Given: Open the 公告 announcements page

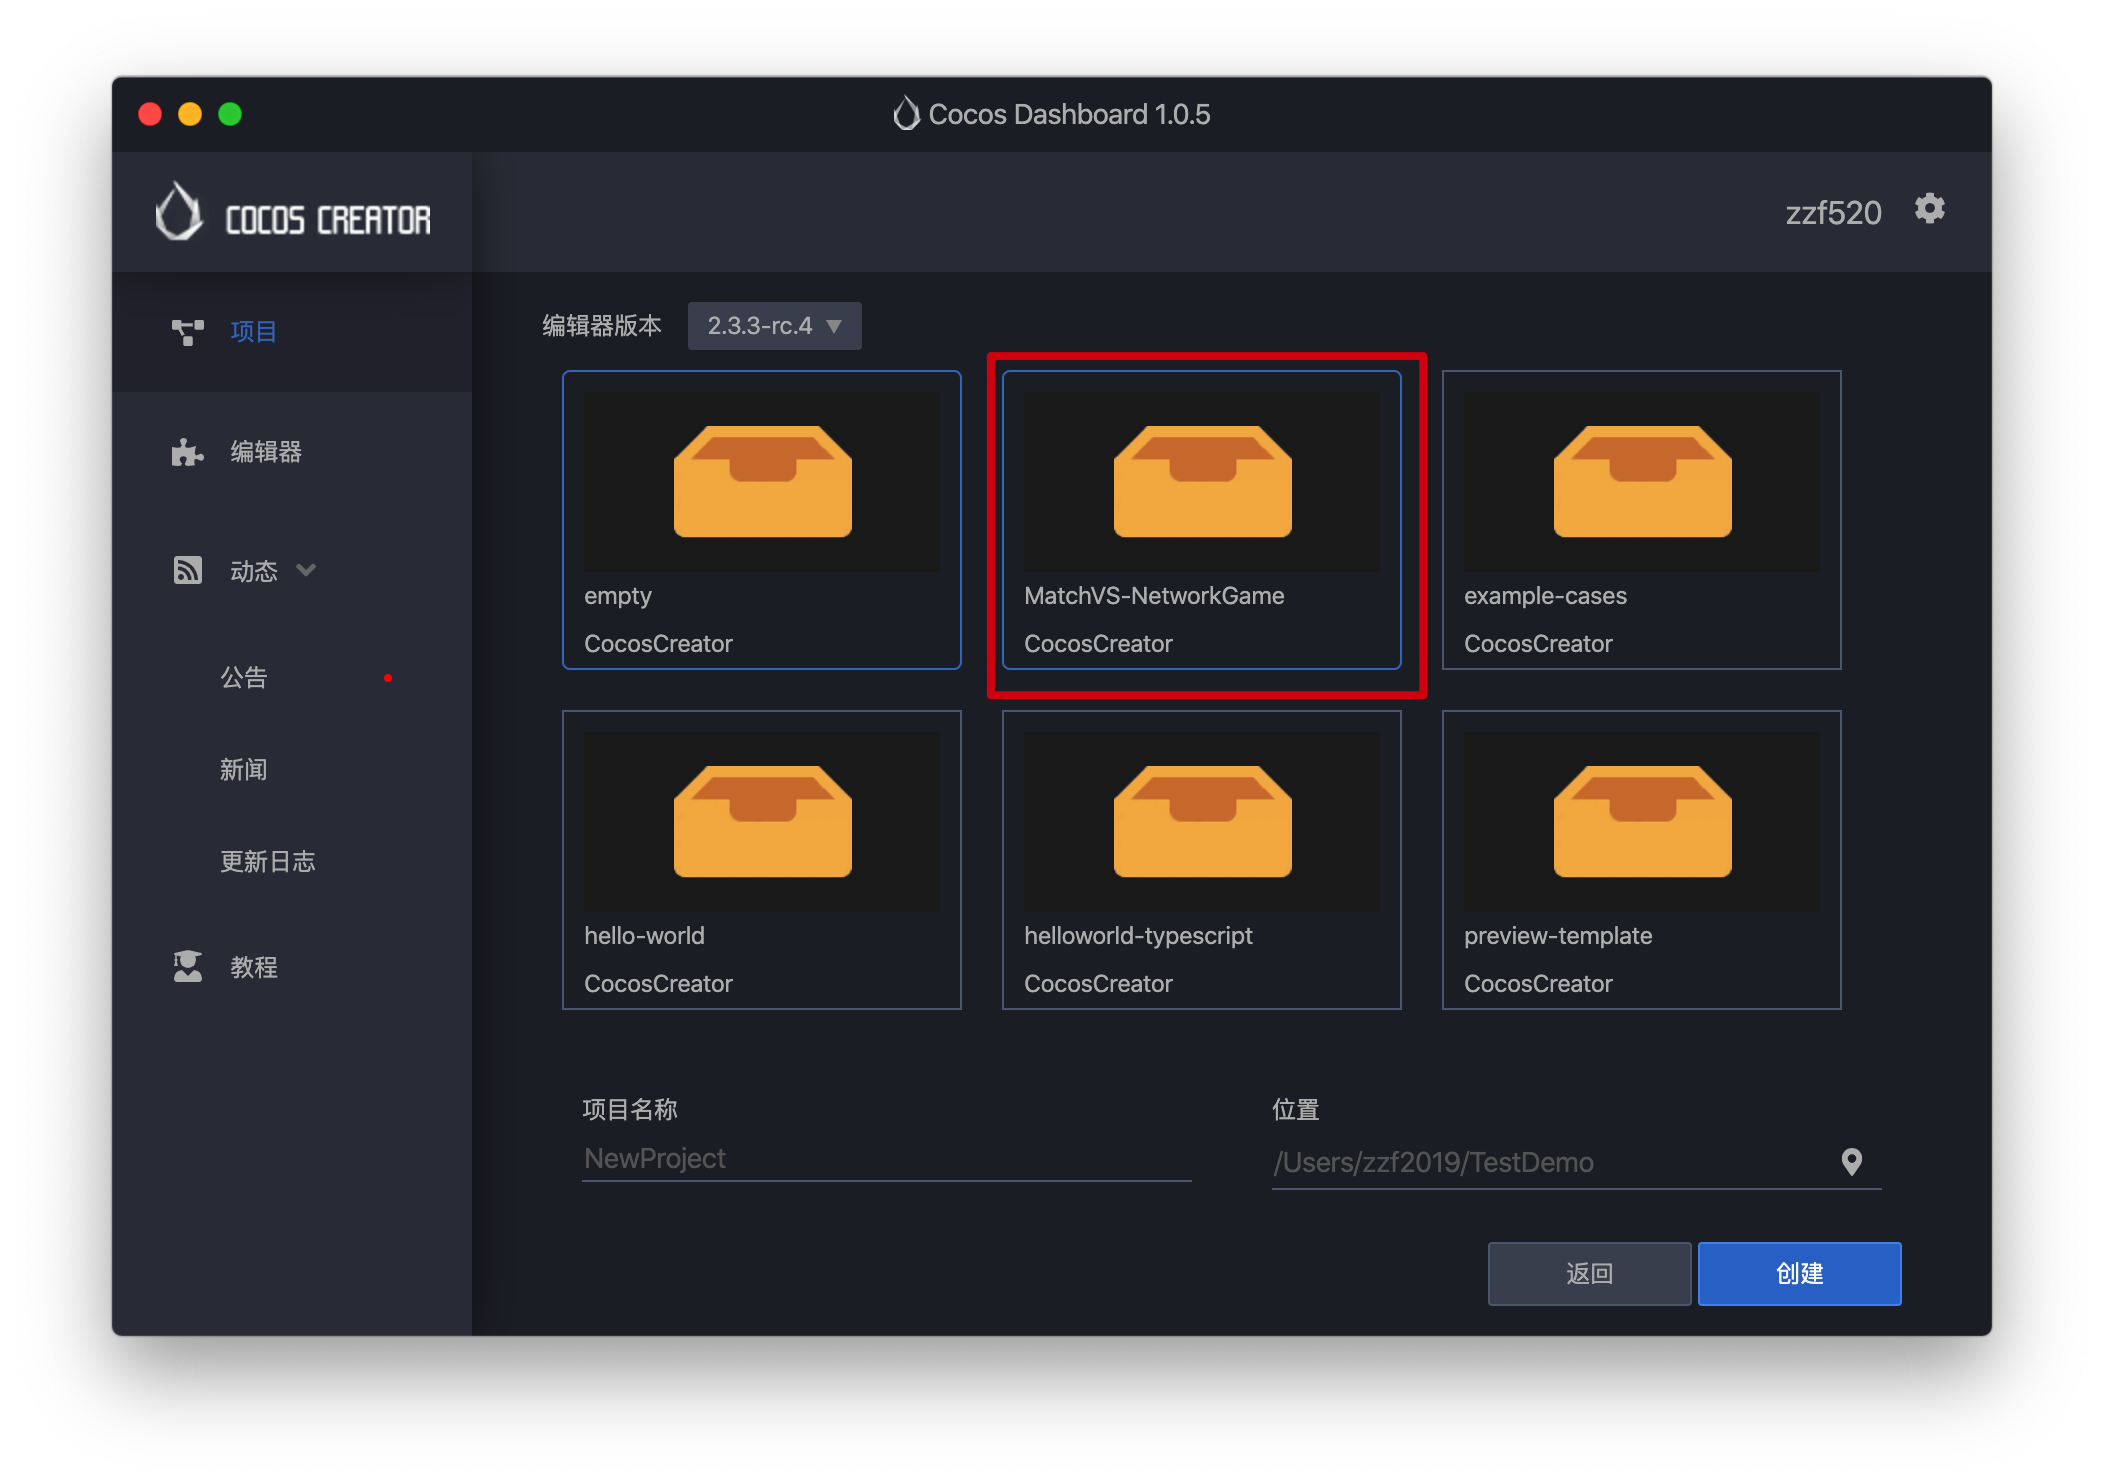Looking at the screenshot, I should click(244, 678).
